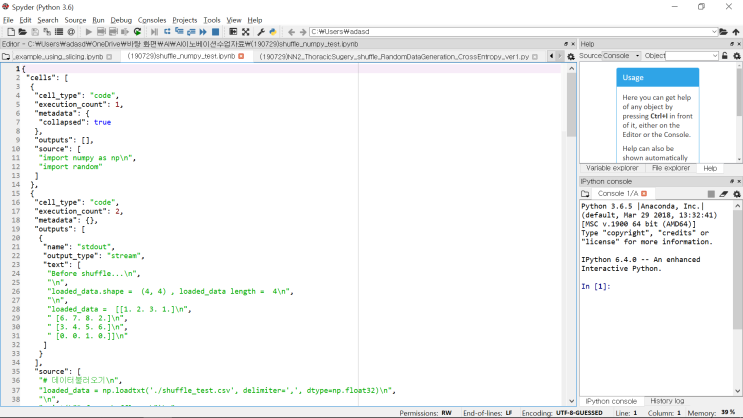The image size is (743, 418).
Task: Close the shuffle_numpy_test.ipynb tab
Action: [x=241, y=56]
